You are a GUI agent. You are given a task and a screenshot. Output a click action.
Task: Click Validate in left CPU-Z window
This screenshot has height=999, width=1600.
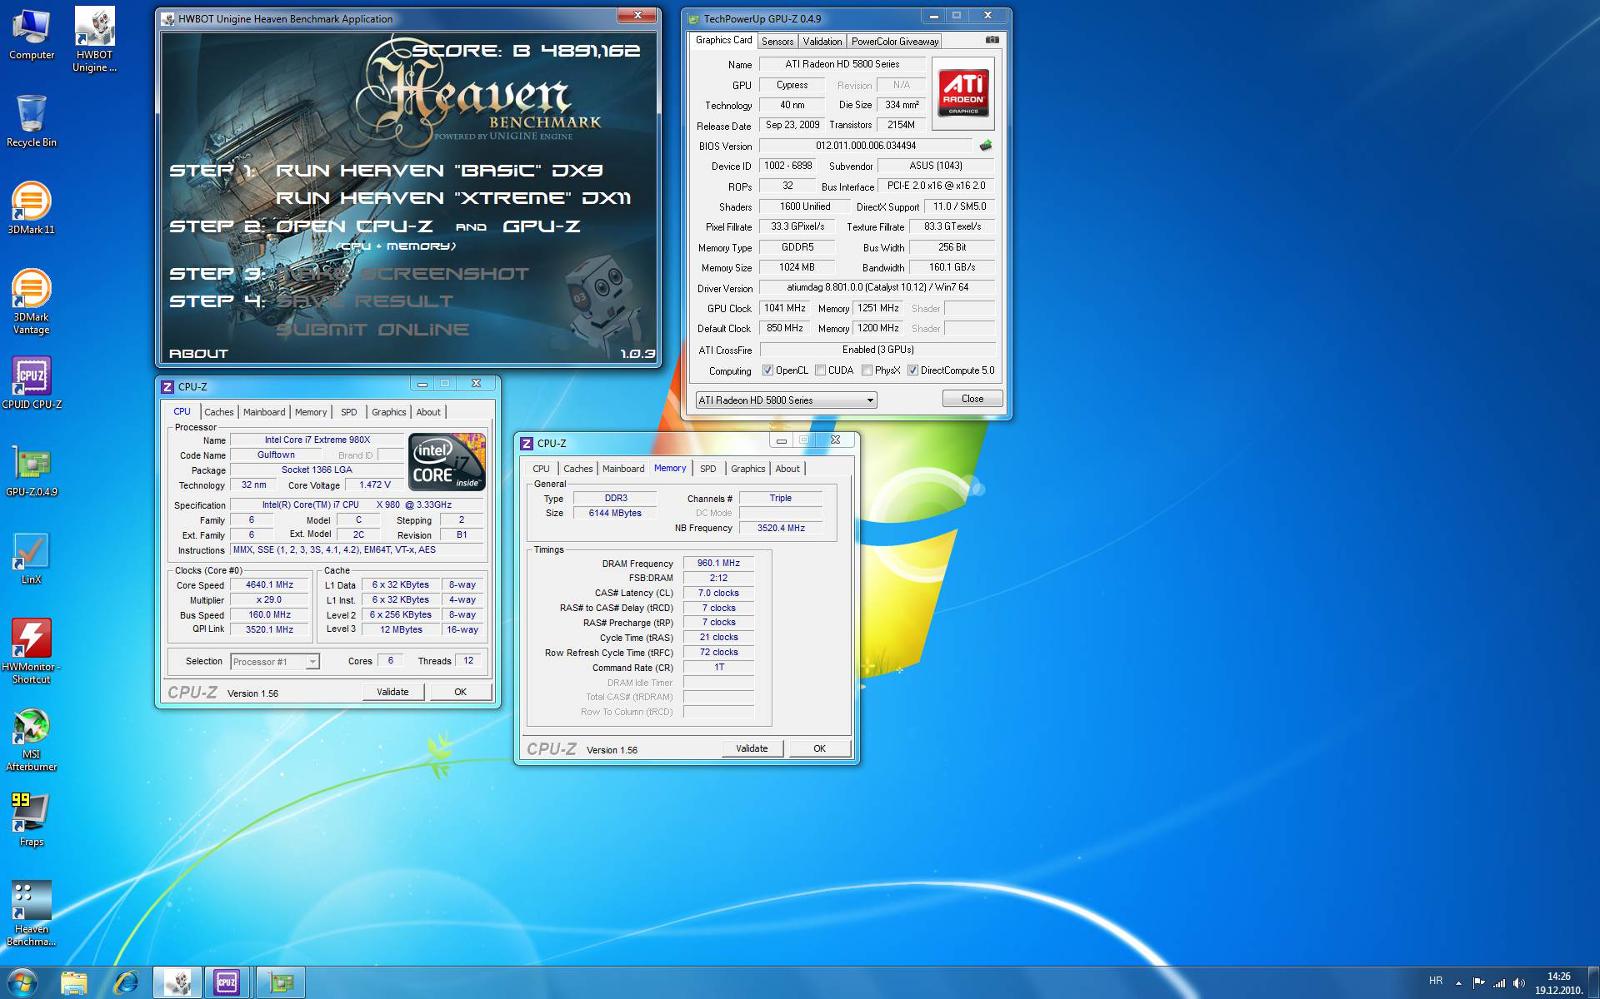tap(392, 691)
